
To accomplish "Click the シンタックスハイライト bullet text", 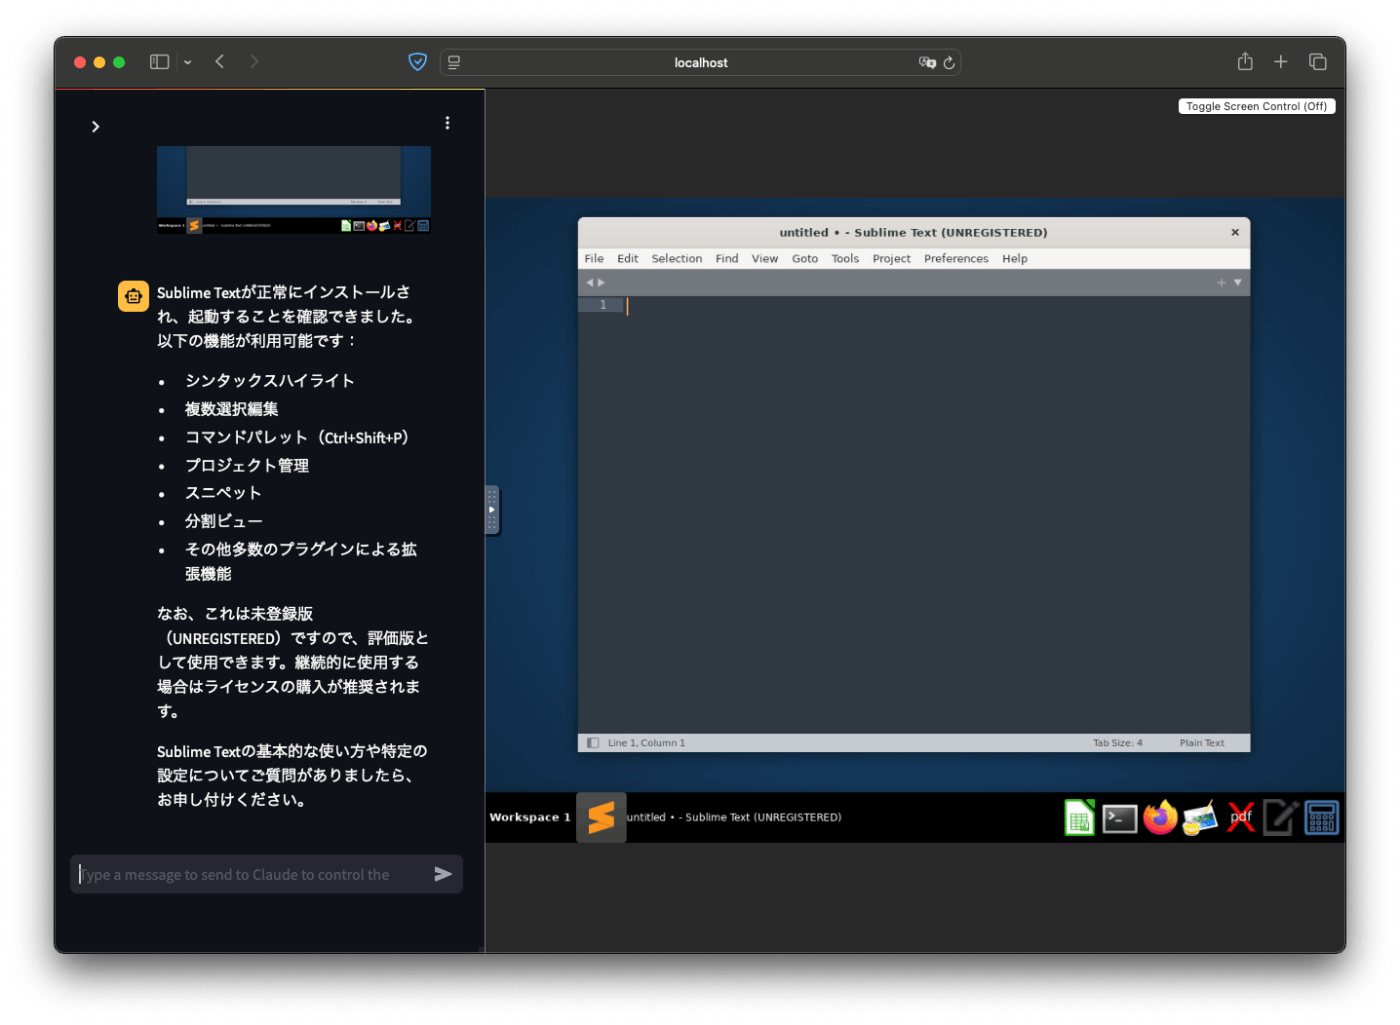I will coord(270,381).
